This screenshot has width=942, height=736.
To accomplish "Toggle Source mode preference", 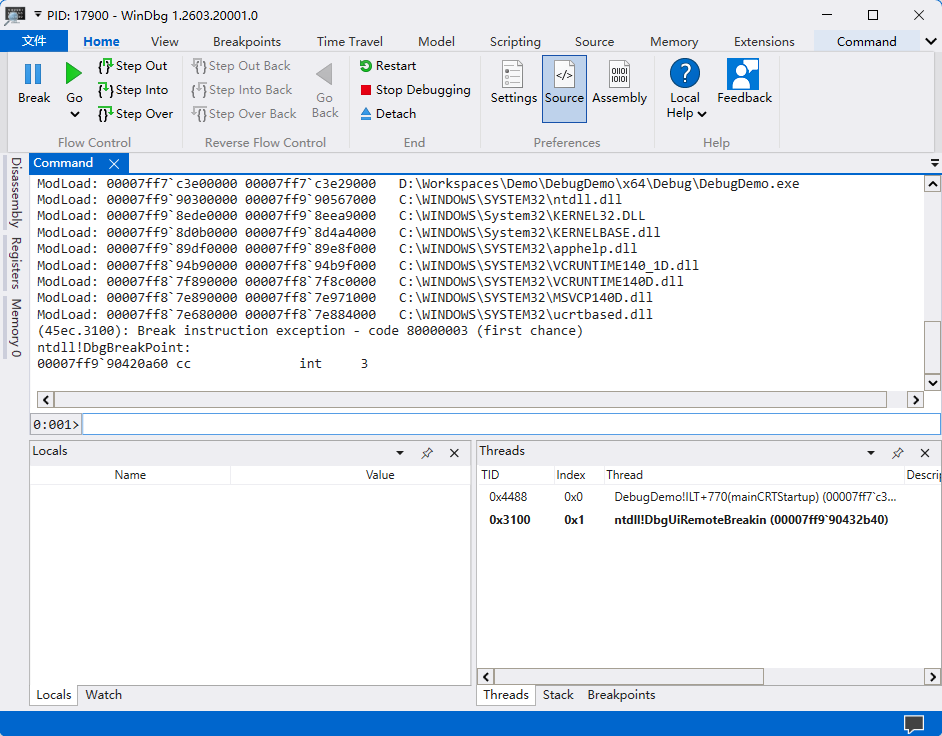I will coord(564,76).
